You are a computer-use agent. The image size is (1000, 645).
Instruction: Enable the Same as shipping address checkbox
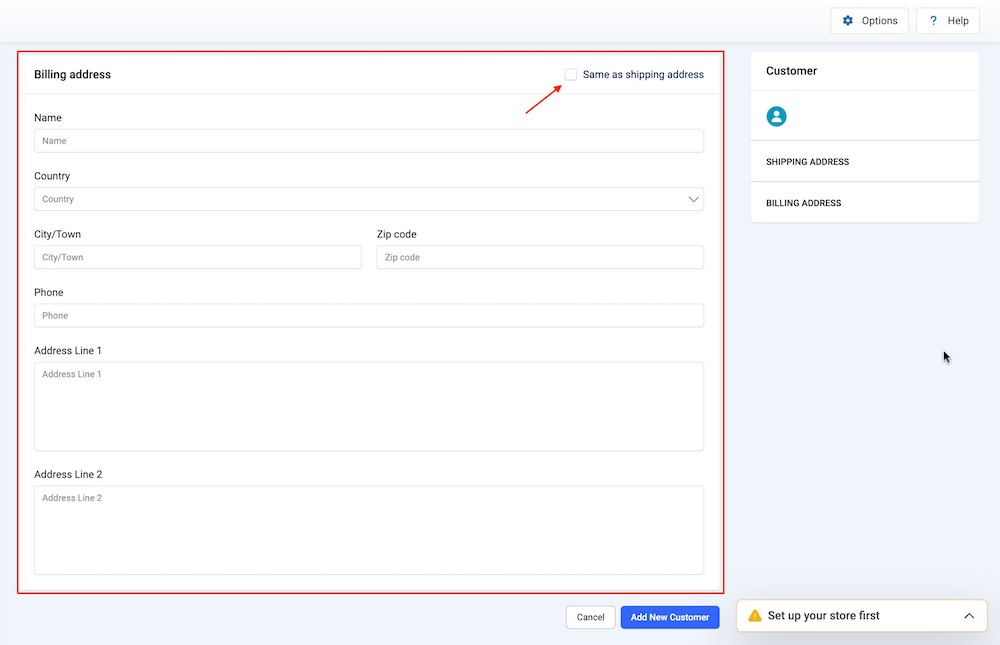click(571, 74)
